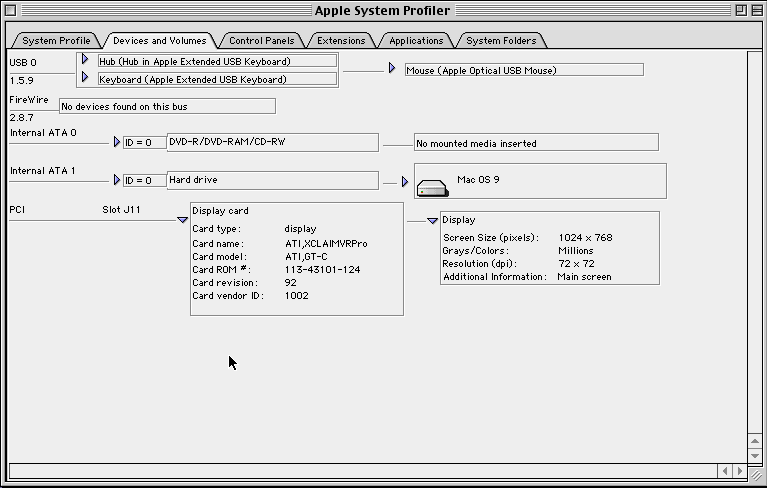
Task: Click the Internal ATA 0 ID = 0 box
Action: (x=144, y=142)
